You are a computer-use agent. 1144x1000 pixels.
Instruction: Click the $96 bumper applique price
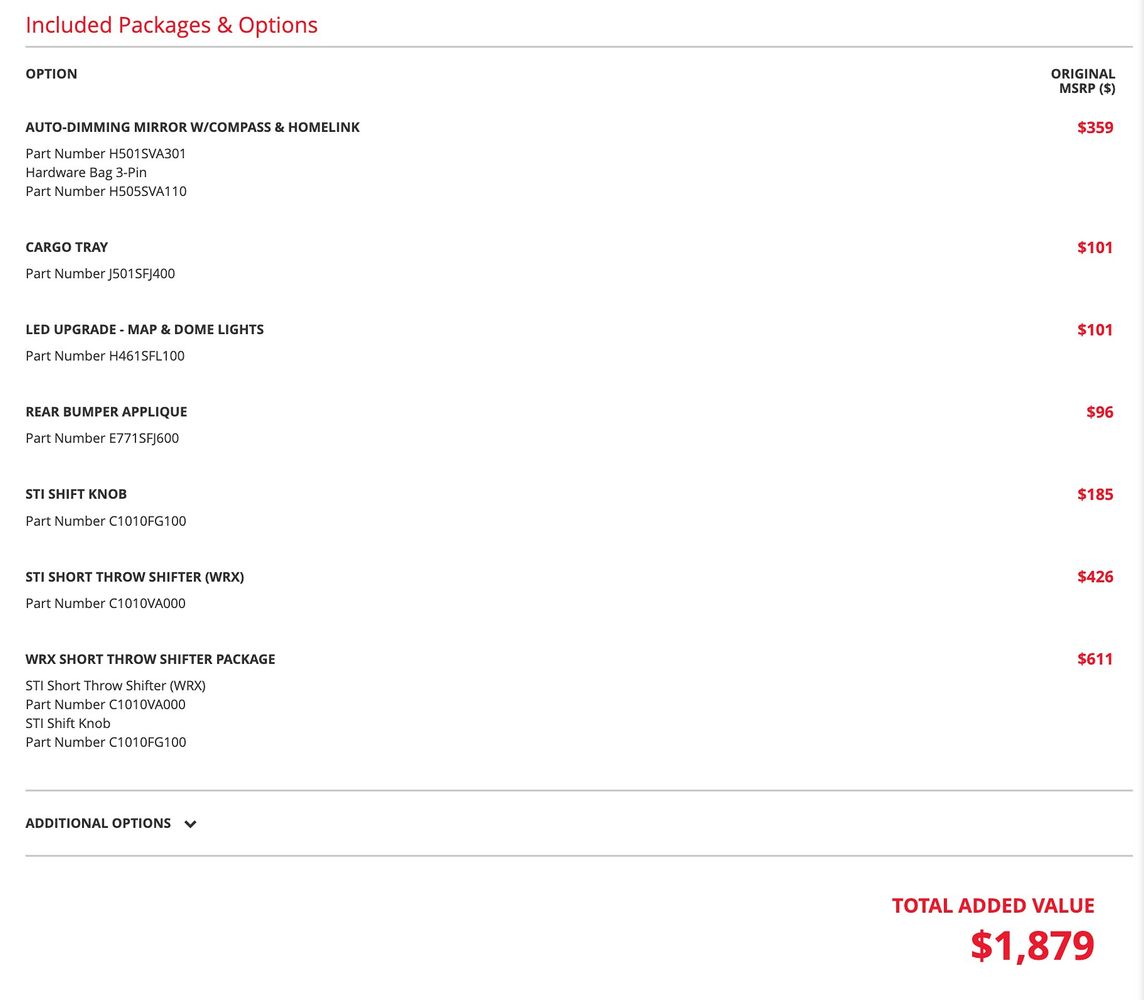(x=1099, y=412)
